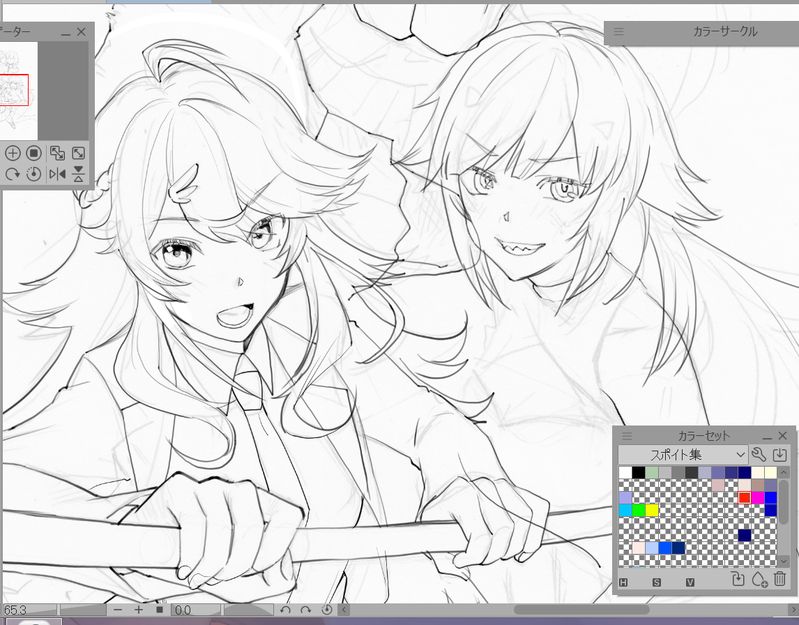Image resolution: width=799 pixels, height=625 pixels.
Task: Click the Navigator 100% view icon
Action: click(34, 153)
